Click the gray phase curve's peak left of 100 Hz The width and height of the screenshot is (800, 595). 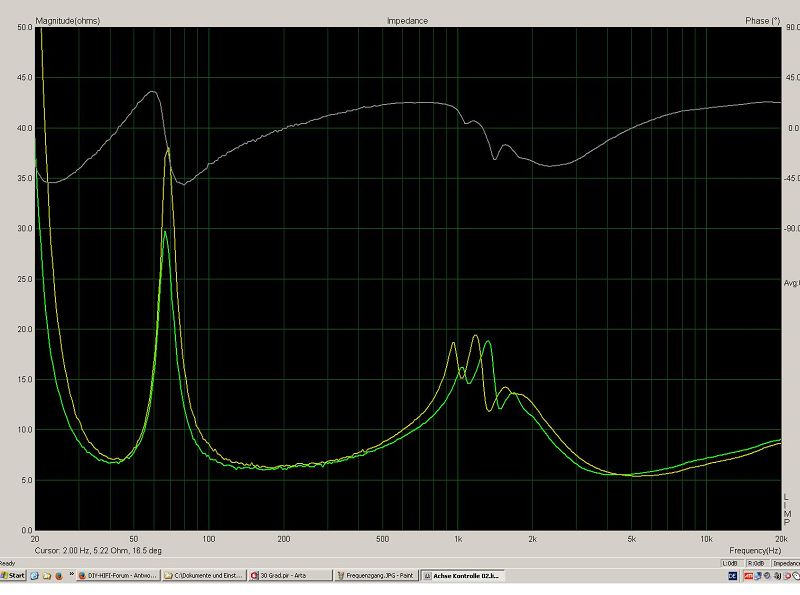153,92
